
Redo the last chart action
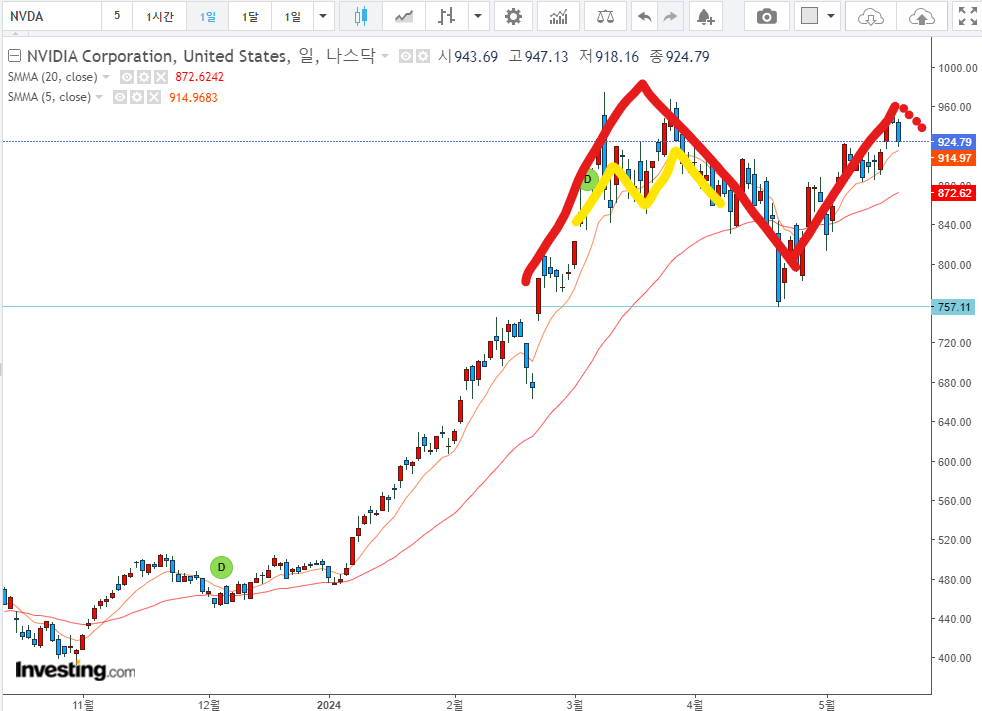click(670, 16)
